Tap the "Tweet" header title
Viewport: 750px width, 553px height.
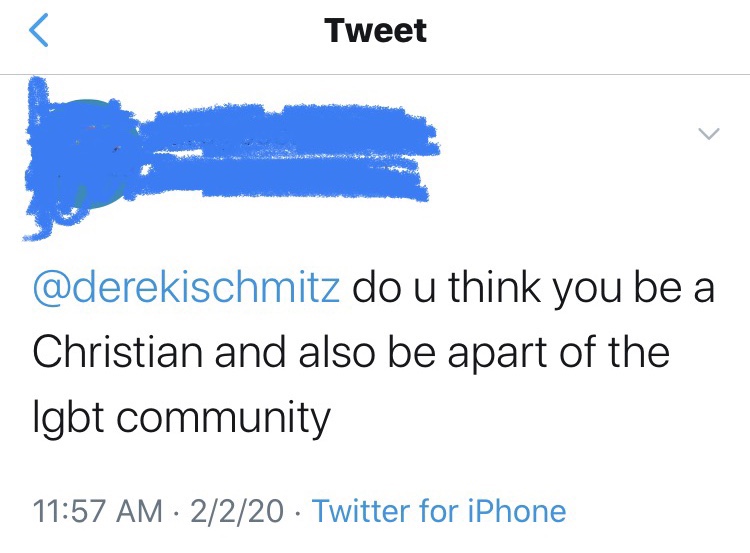pyautogui.click(x=375, y=31)
